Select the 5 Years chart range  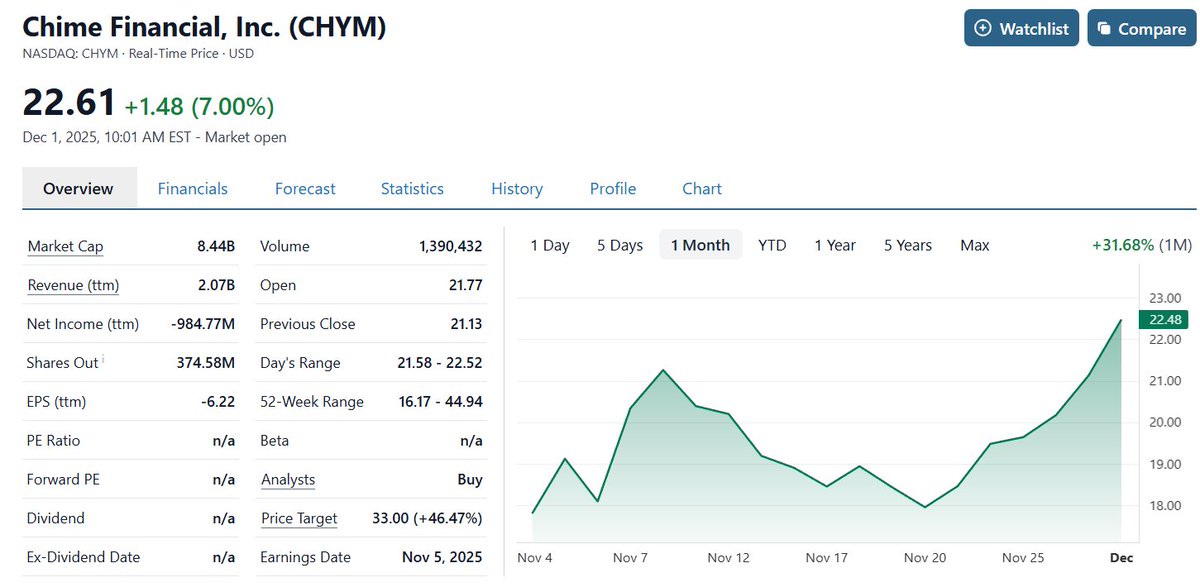(908, 245)
